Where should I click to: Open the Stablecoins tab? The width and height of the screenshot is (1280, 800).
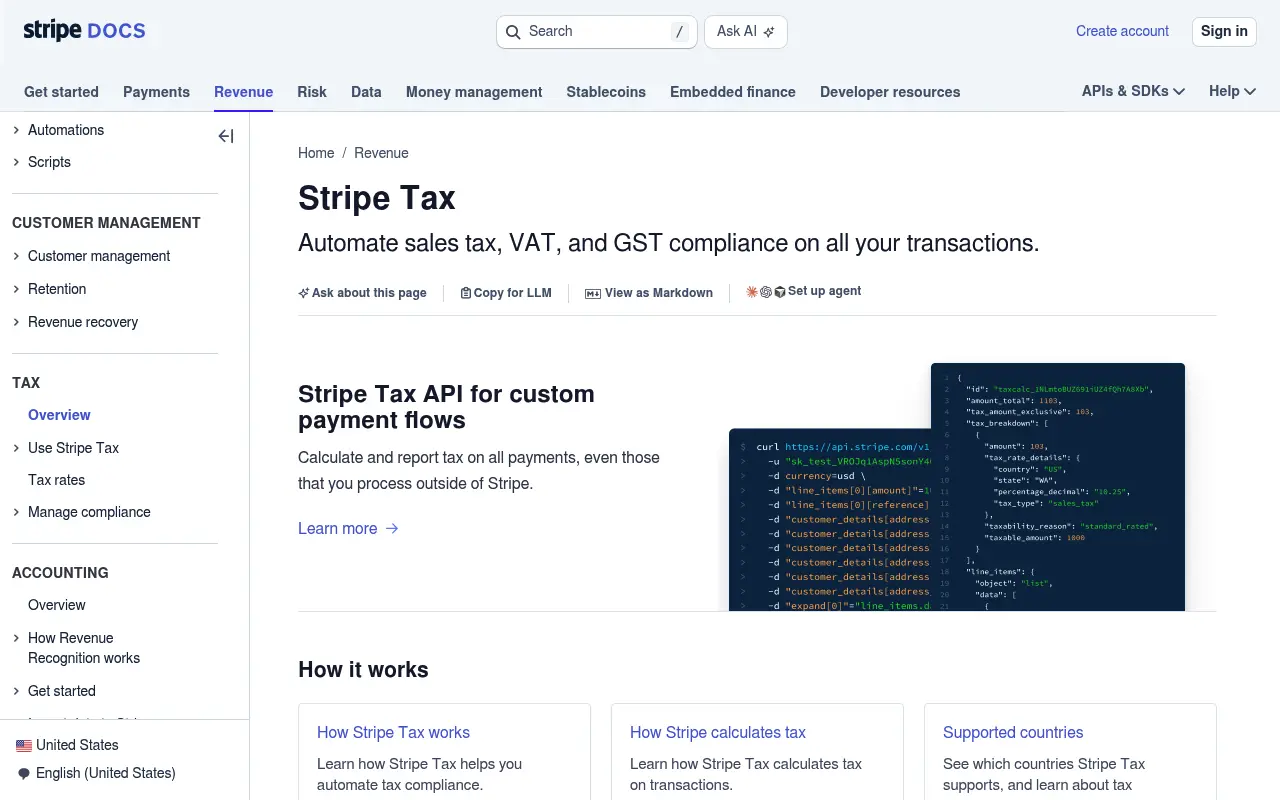(x=606, y=92)
